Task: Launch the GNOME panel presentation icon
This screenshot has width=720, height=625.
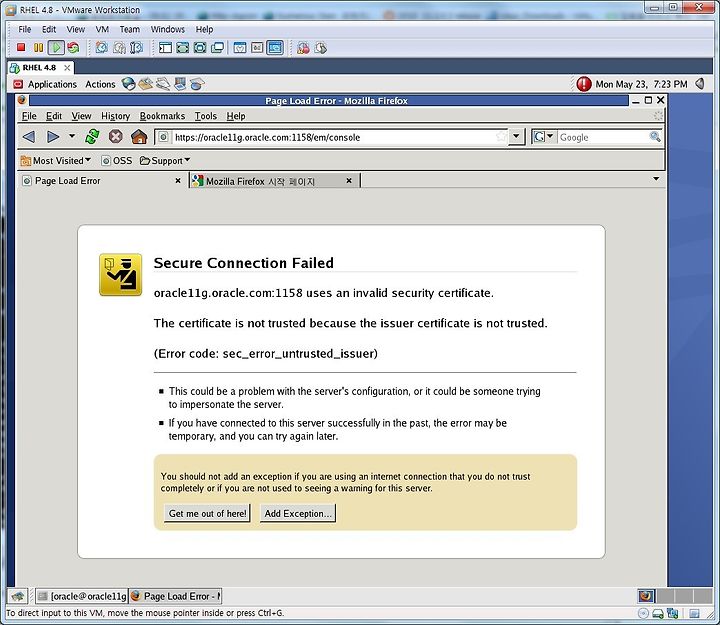Action: (x=180, y=84)
